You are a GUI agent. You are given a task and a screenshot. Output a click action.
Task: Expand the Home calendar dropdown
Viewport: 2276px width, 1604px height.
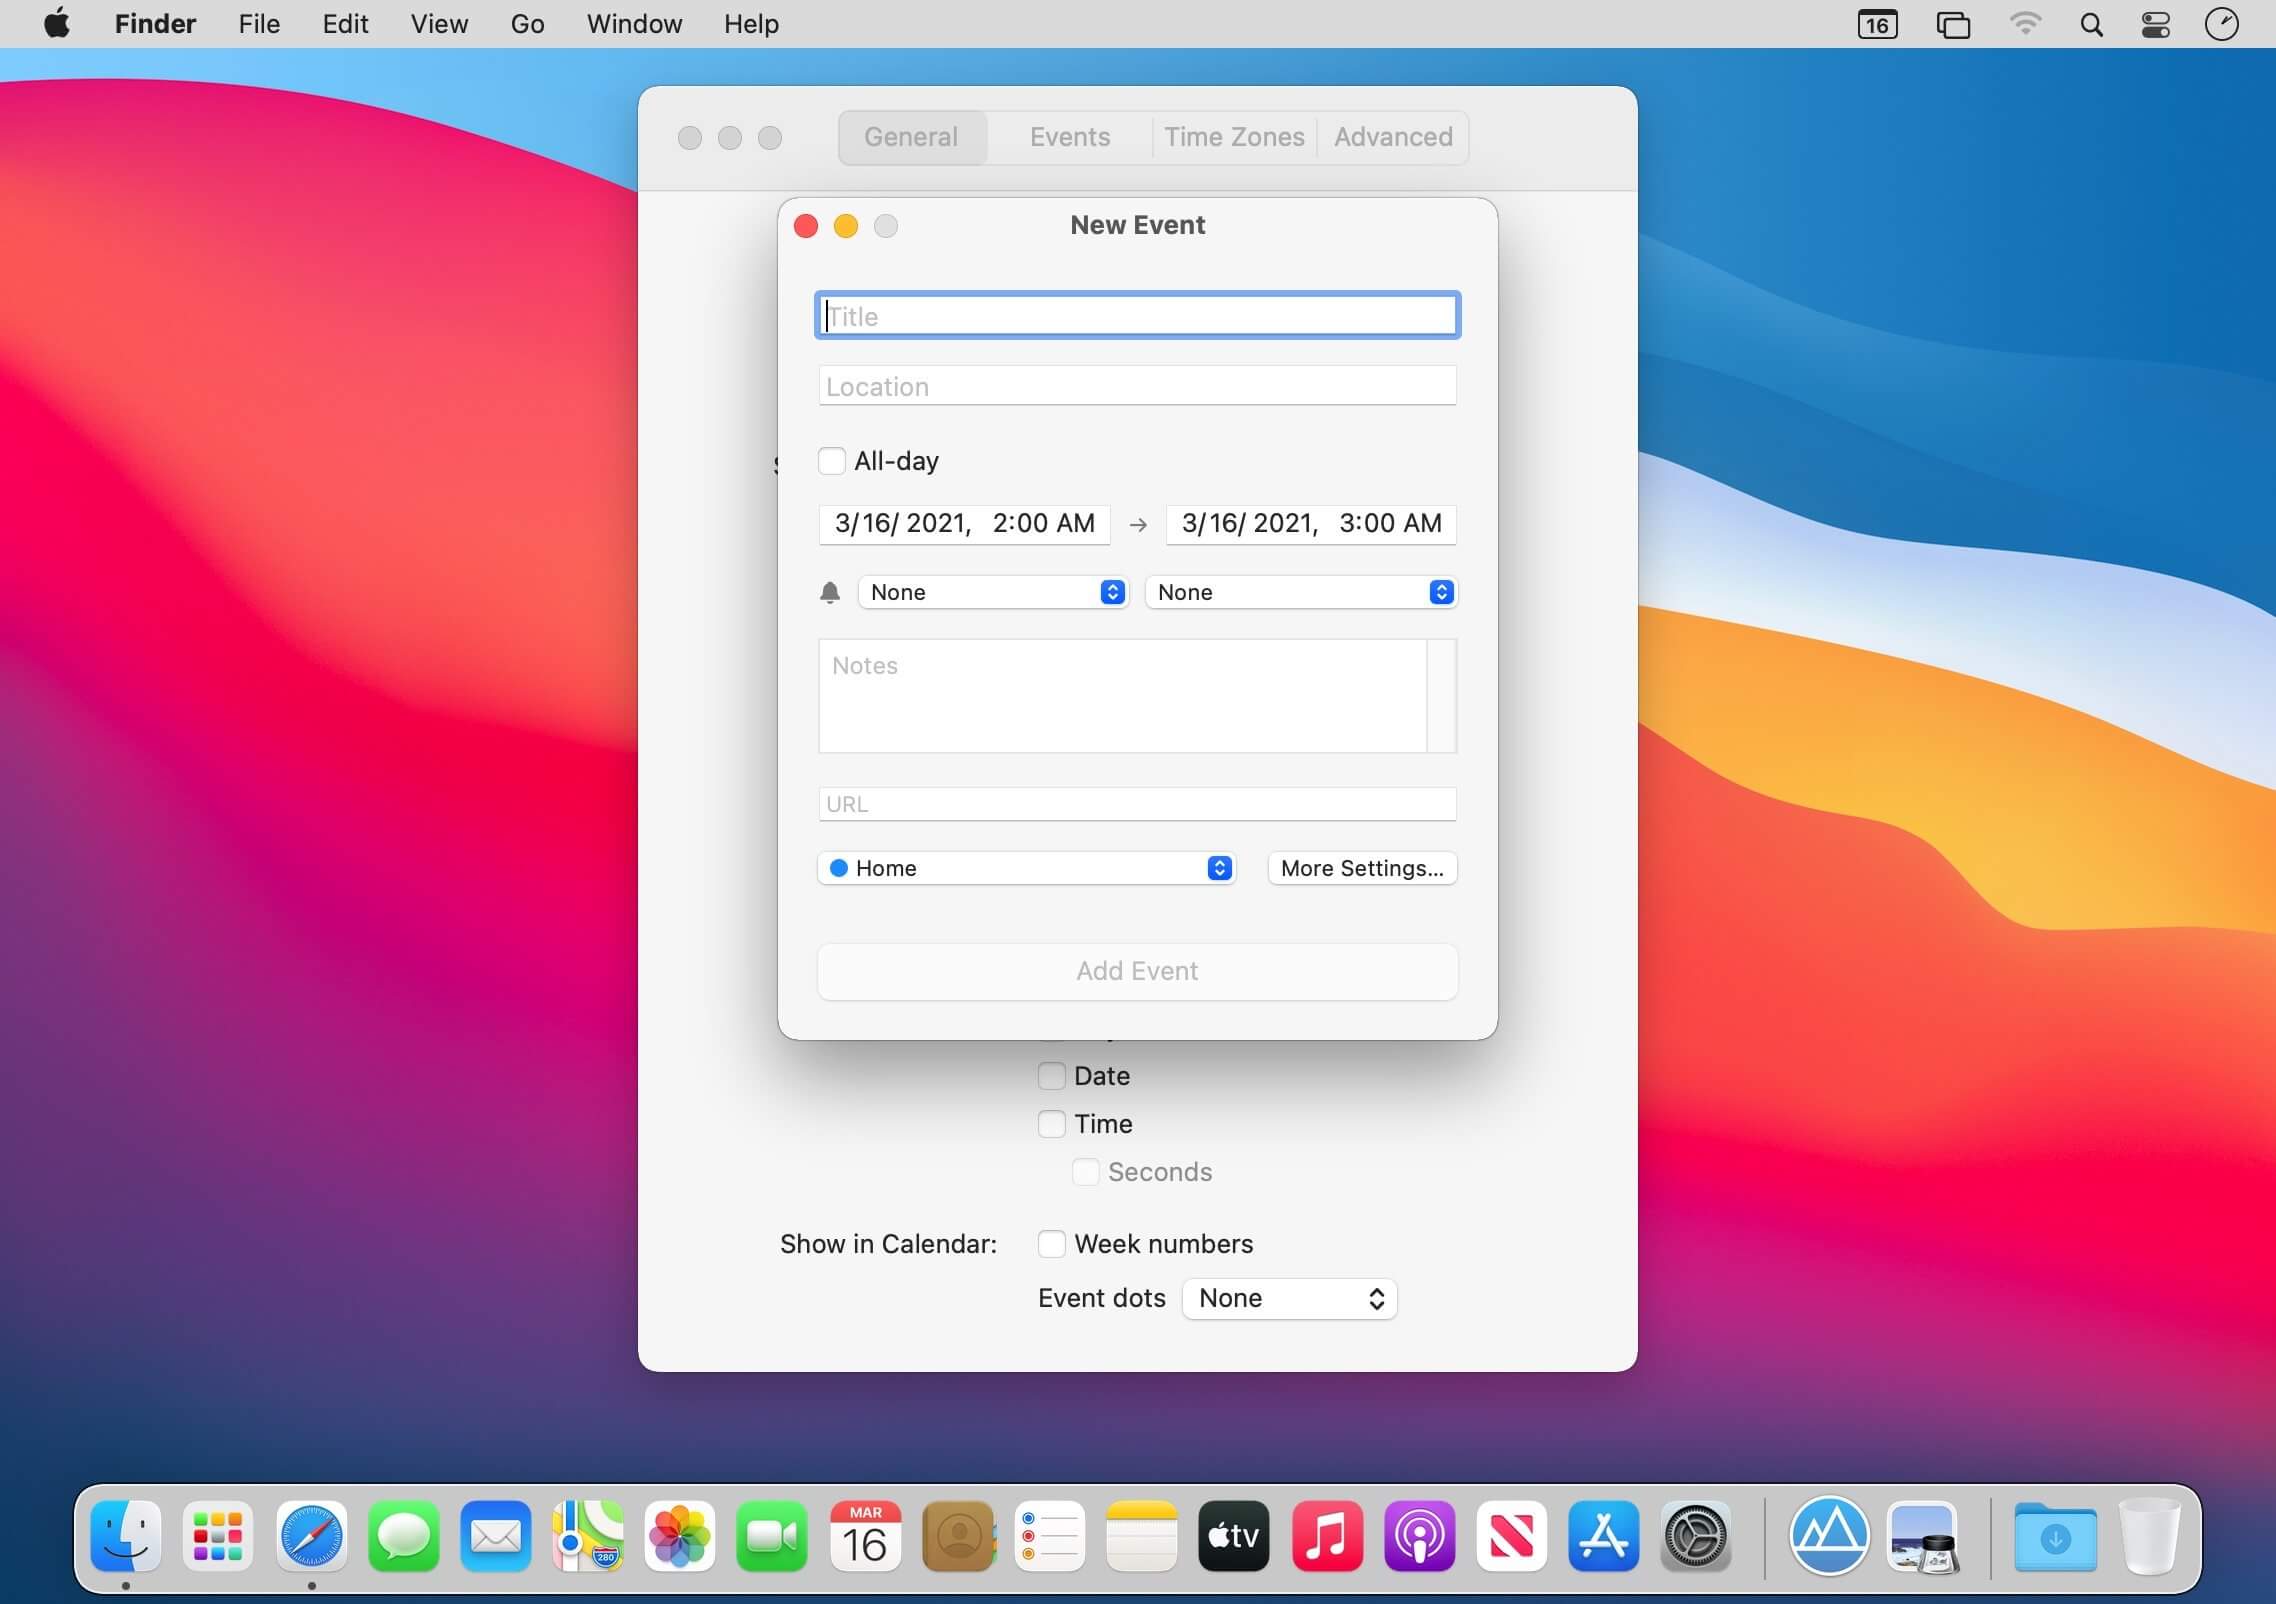(x=1026, y=868)
